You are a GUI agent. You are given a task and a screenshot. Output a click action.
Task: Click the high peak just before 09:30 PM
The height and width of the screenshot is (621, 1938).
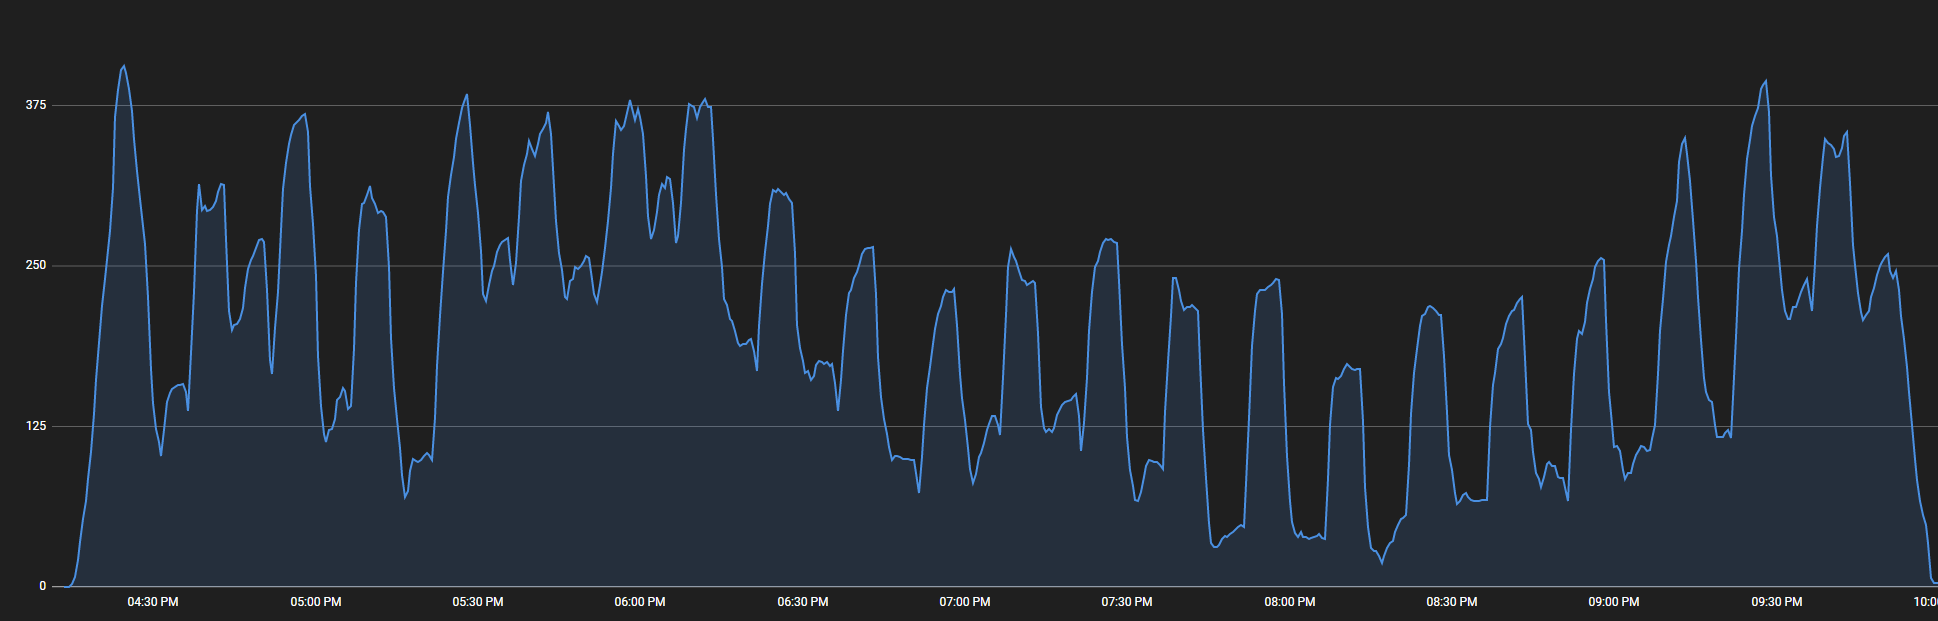(x=1765, y=81)
